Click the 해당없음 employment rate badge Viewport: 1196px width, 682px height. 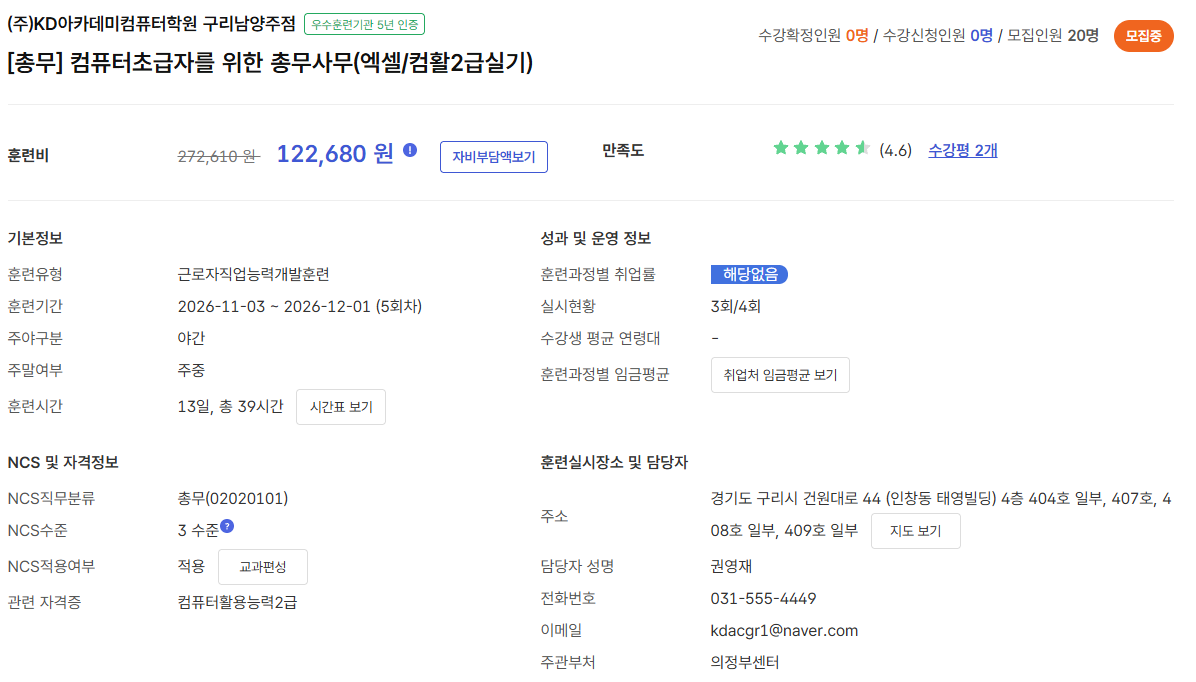point(750,275)
